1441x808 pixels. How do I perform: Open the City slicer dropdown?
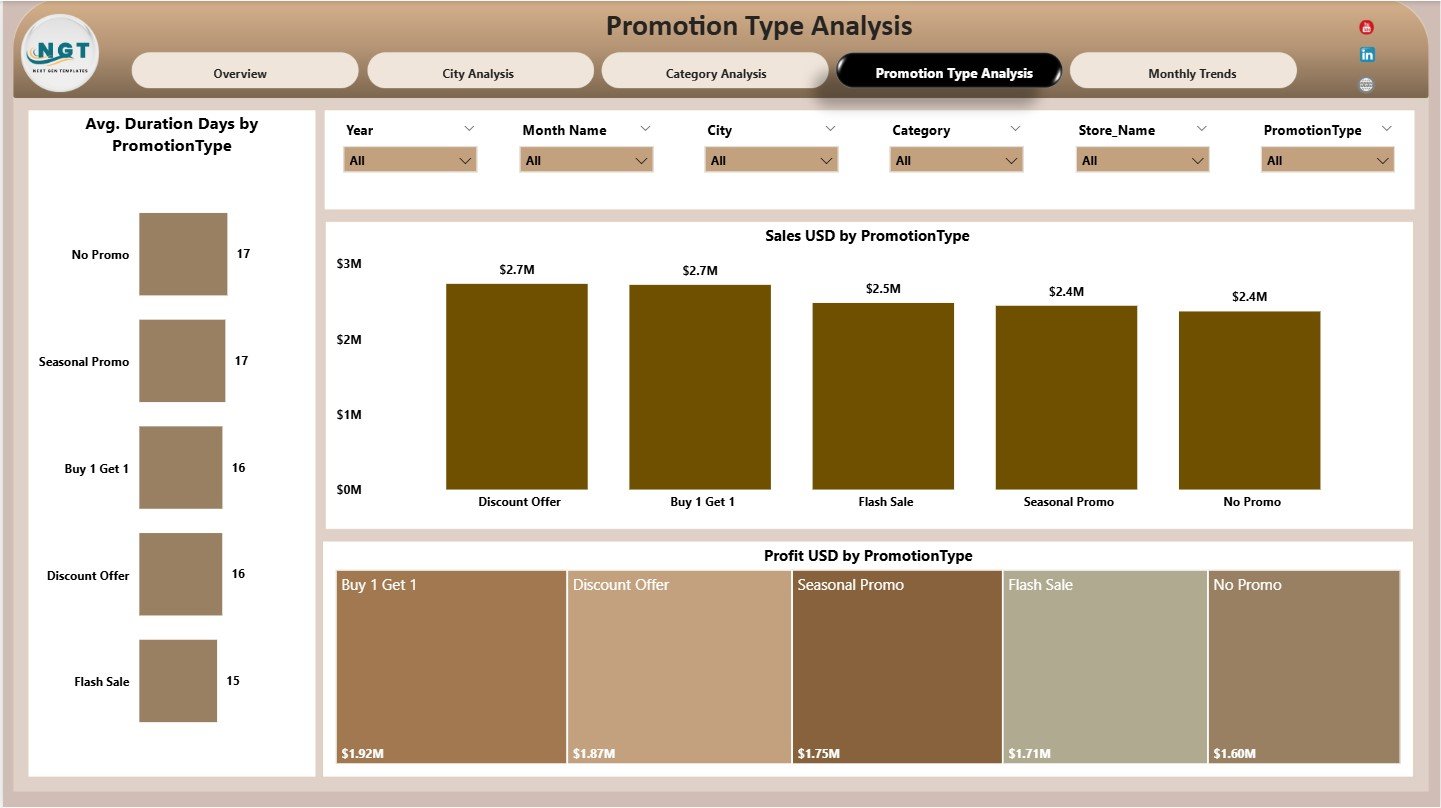pos(826,160)
